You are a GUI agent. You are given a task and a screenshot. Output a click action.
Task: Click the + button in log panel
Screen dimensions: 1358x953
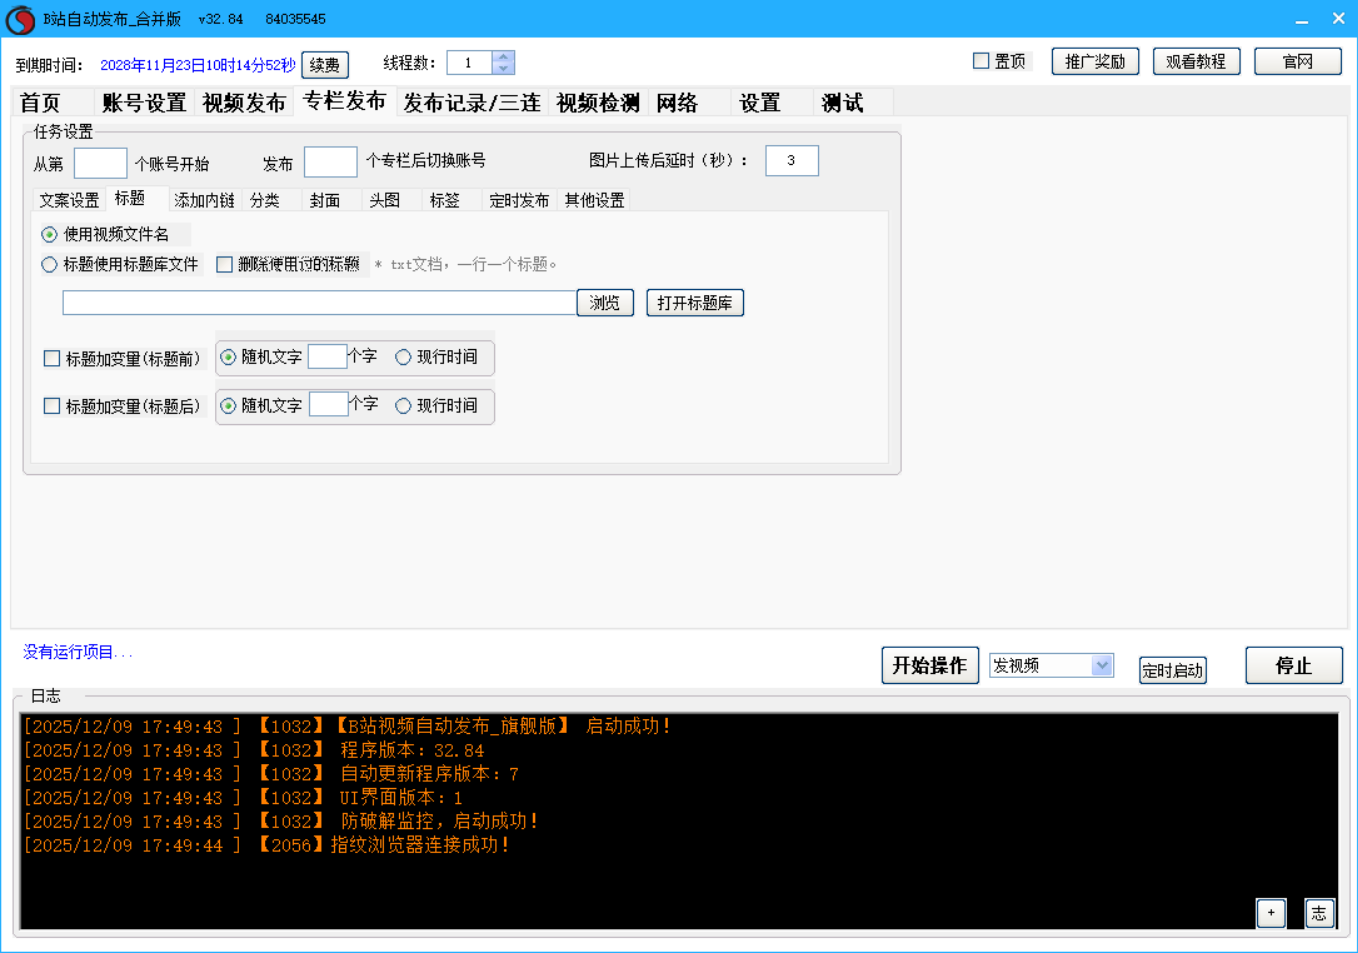(x=1270, y=912)
